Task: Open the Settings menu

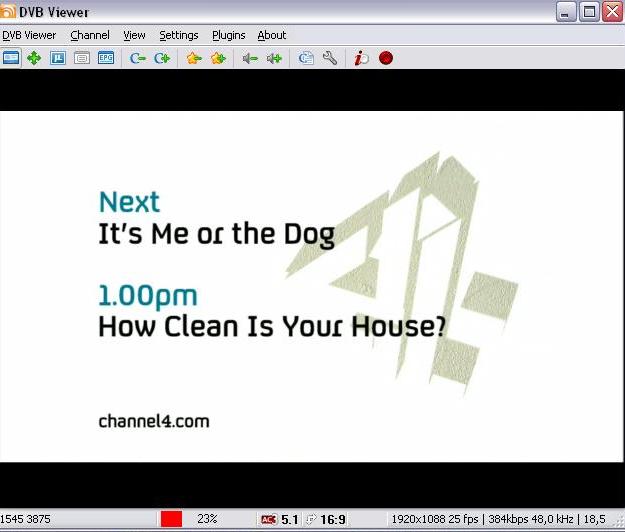Action: tap(179, 35)
